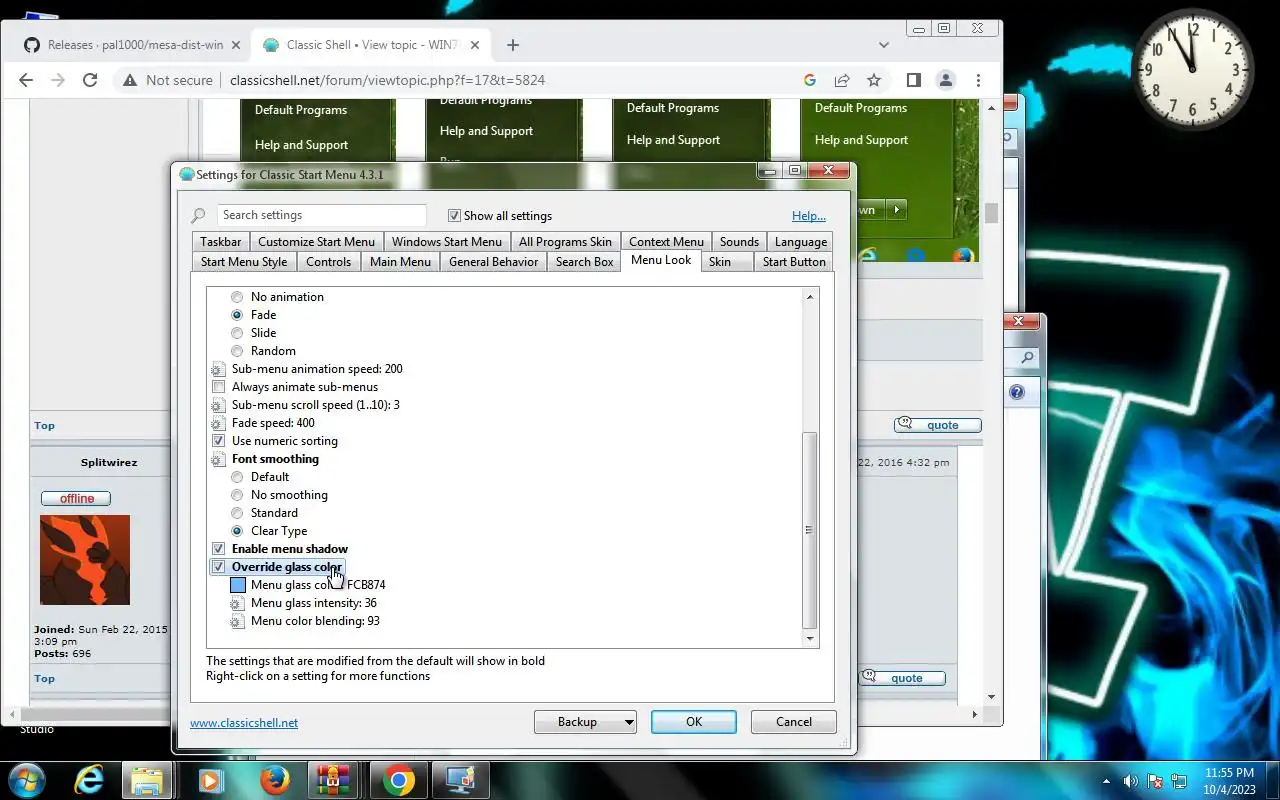Open Chrome side panel icon
The width and height of the screenshot is (1280, 800).
pos(913,80)
